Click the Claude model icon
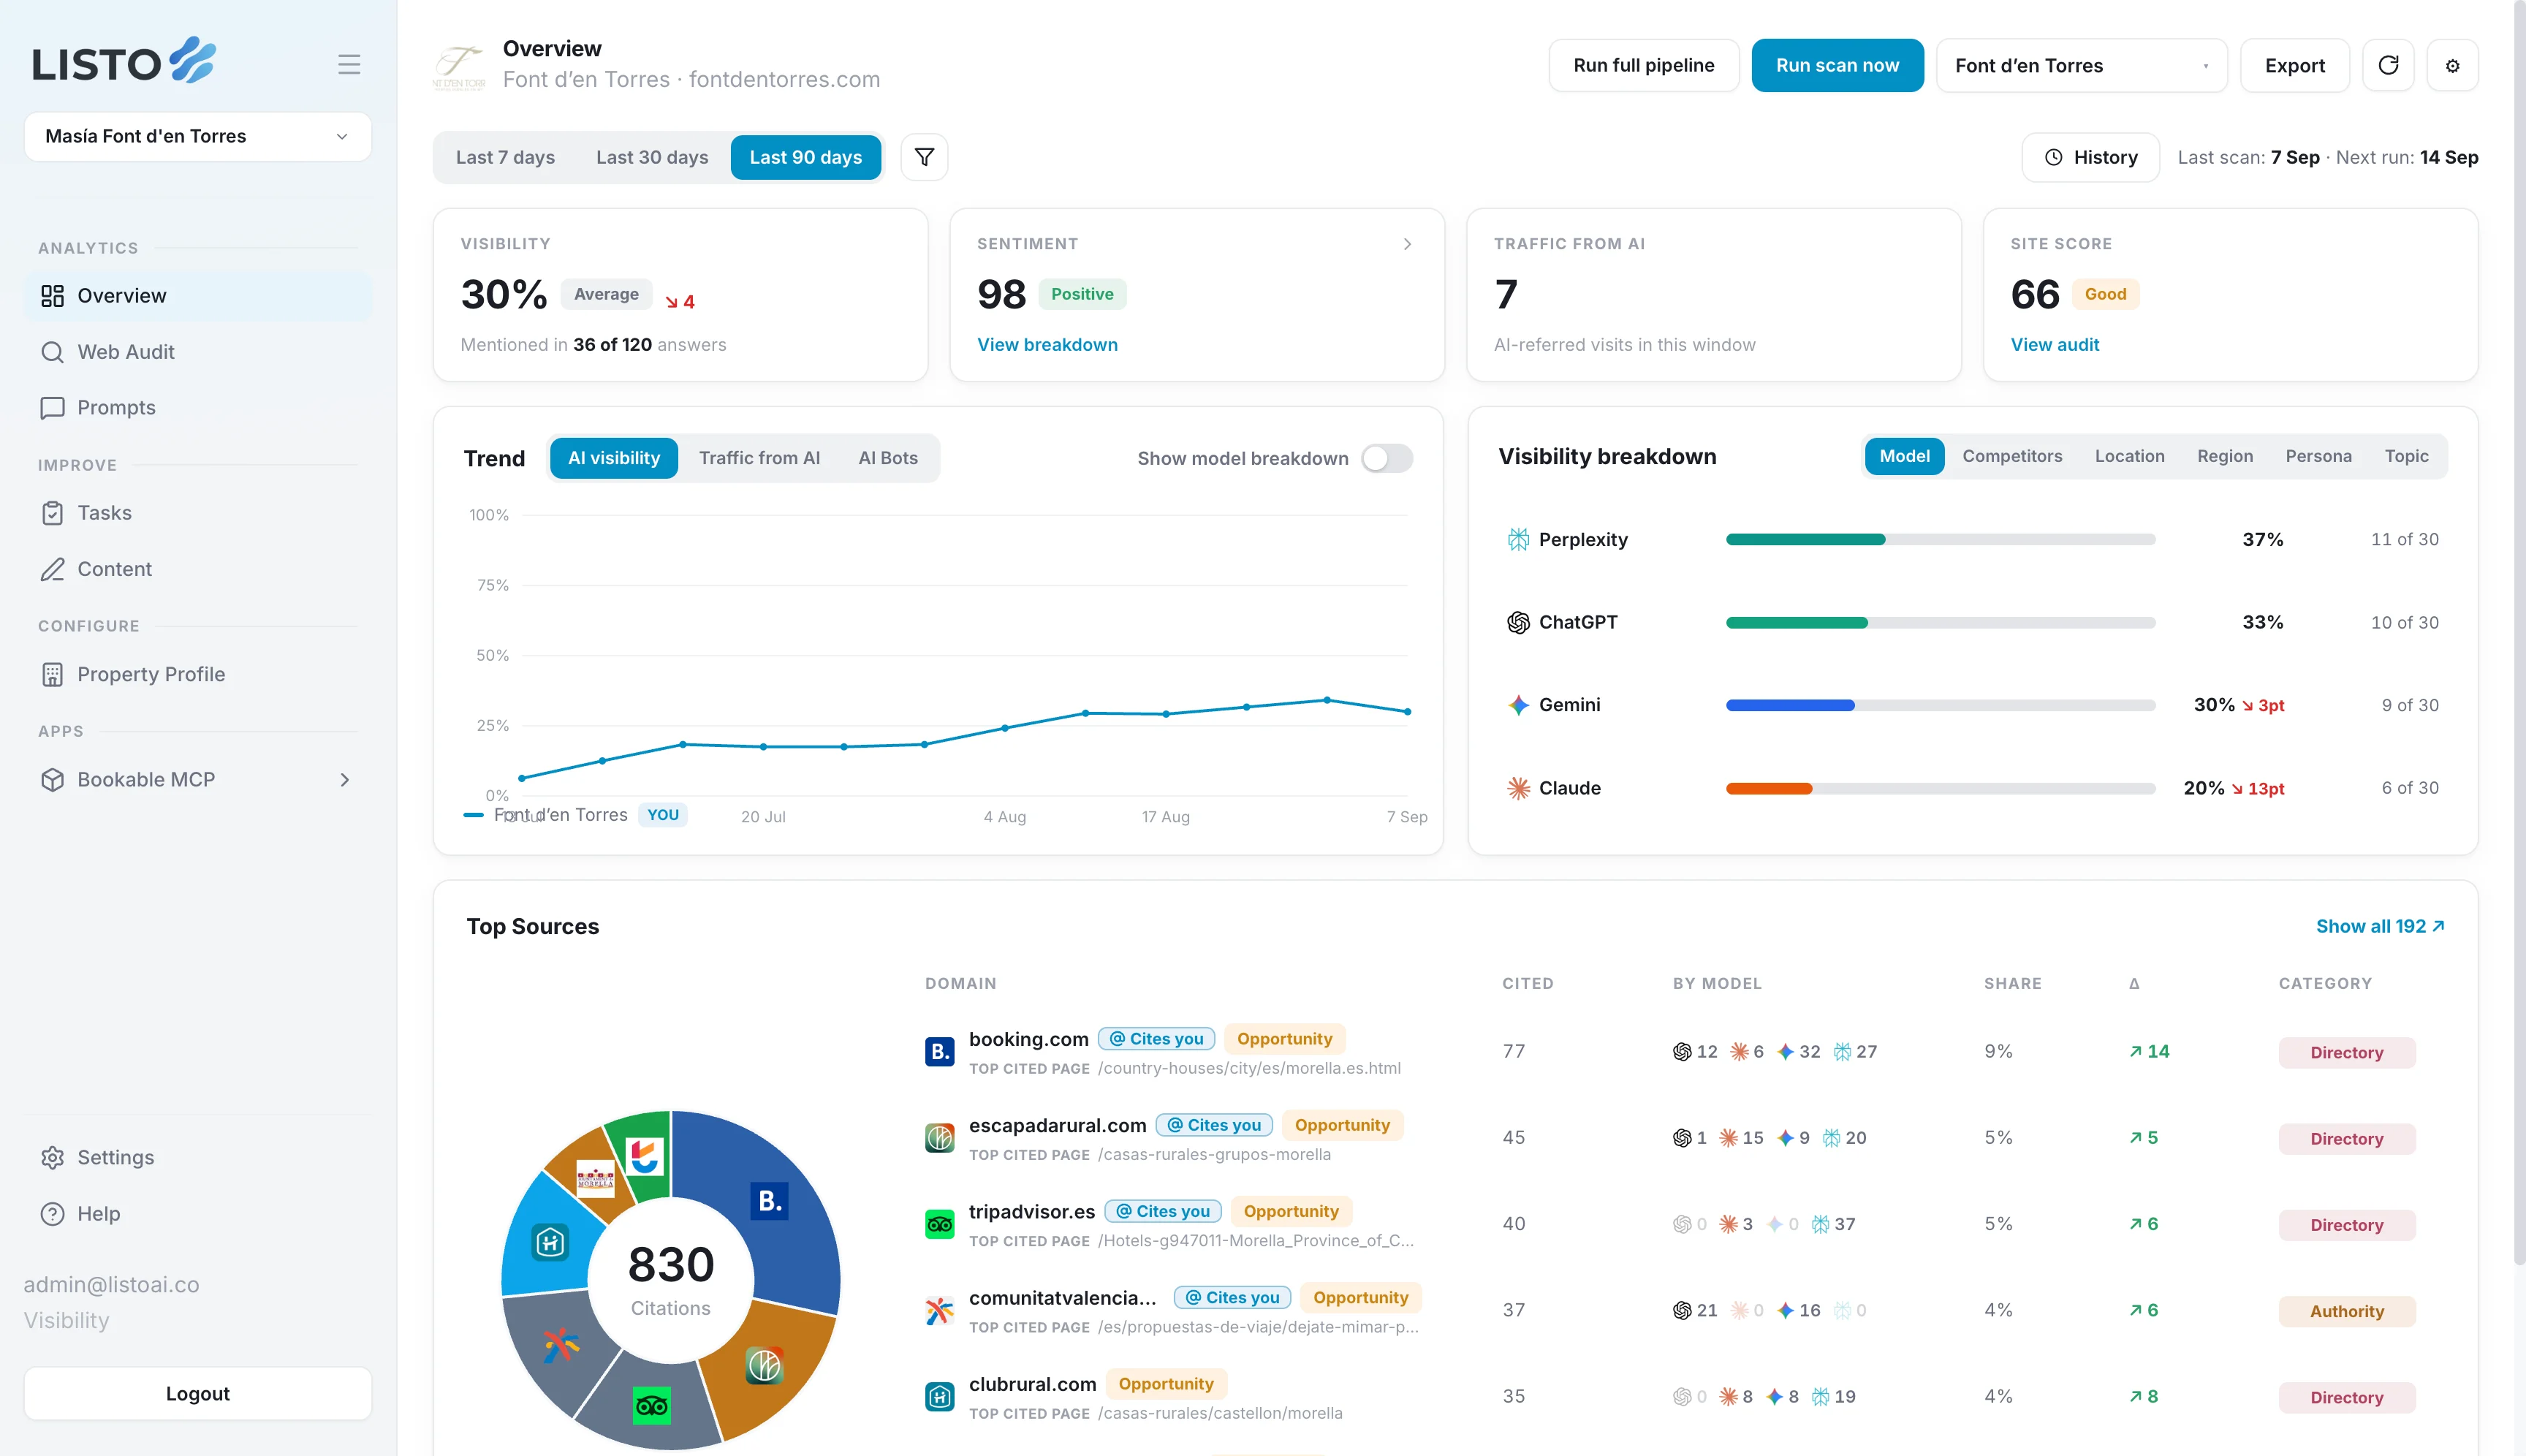 tap(1518, 788)
